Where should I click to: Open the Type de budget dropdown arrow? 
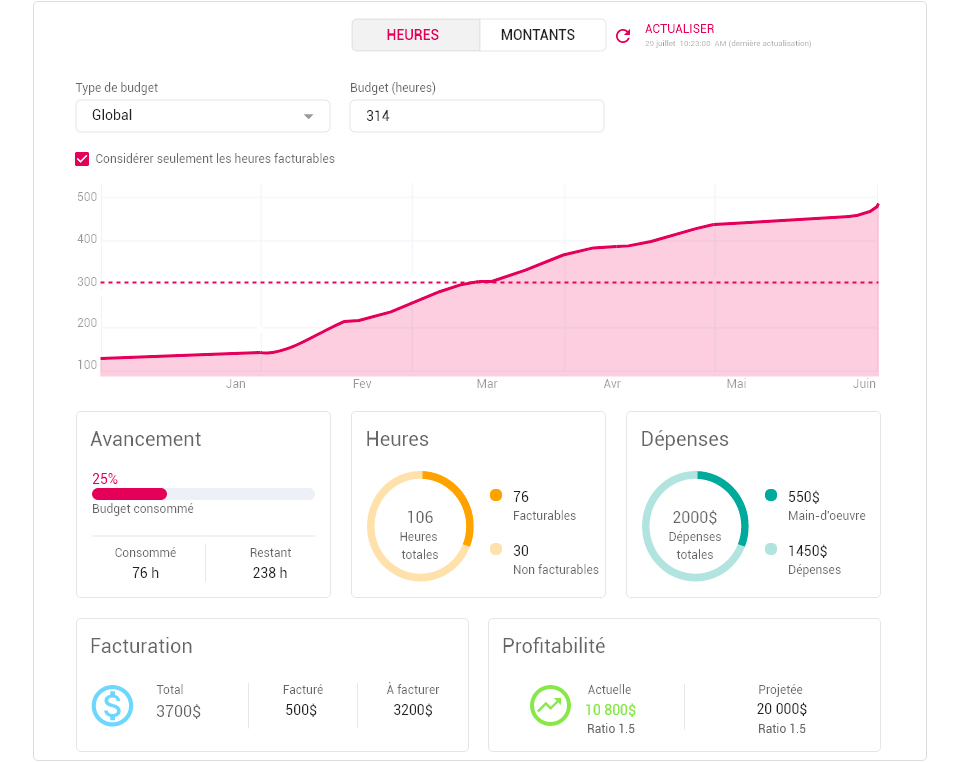[x=309, y=116]
